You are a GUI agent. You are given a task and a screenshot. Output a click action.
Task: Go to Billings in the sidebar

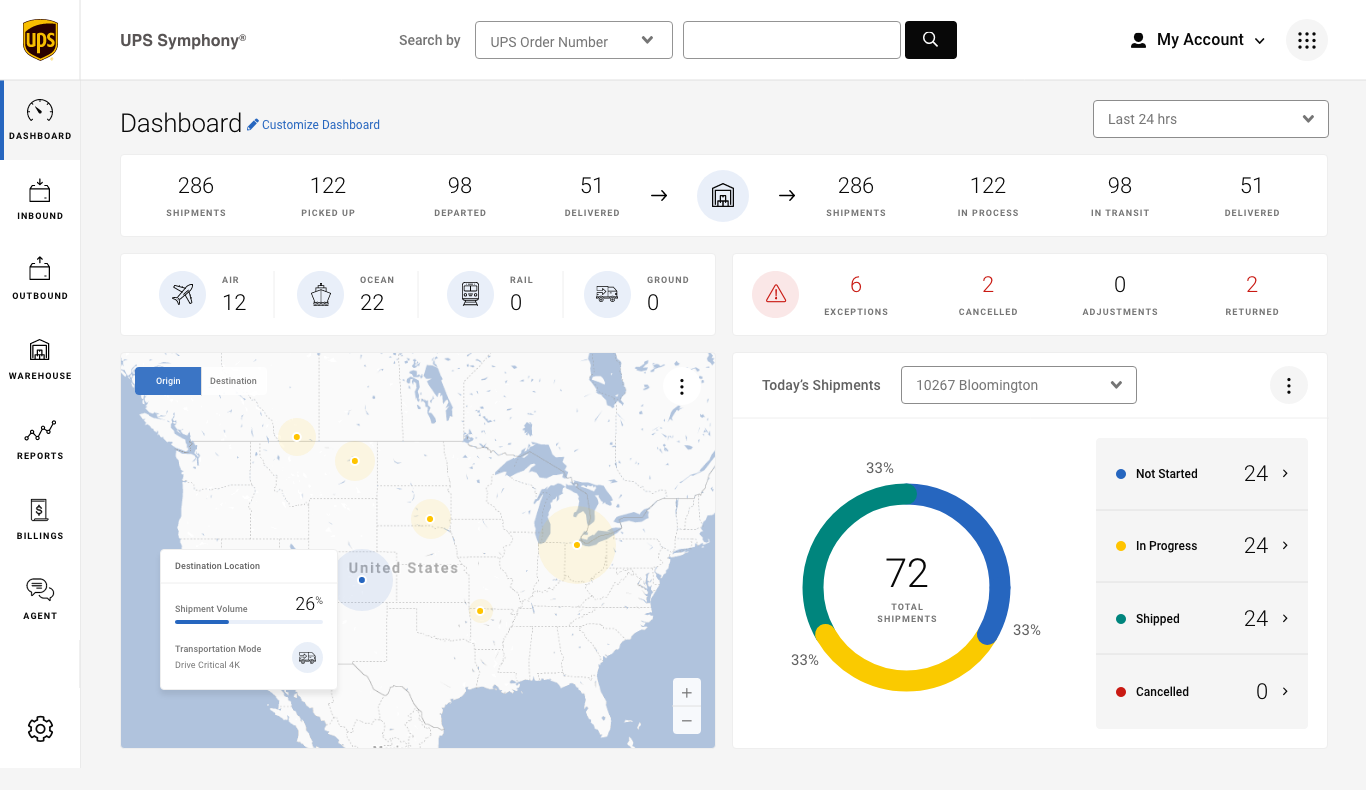click(x=40, y=519)
